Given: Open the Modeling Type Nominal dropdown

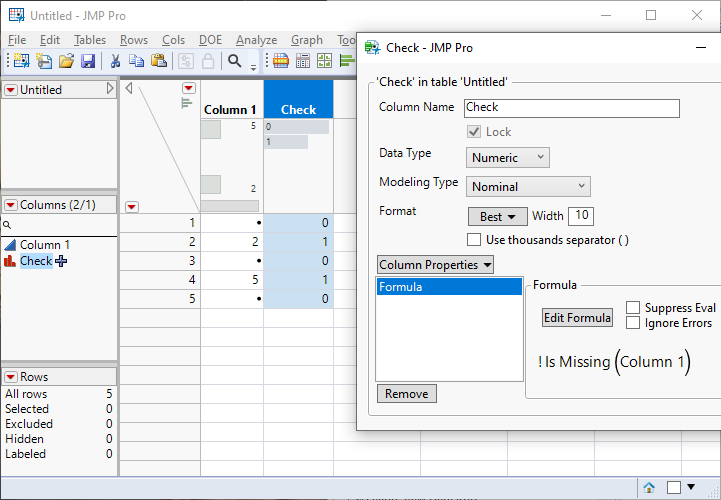Looking at the screenshot, I should pyautogui.click(x=528, y=186).
